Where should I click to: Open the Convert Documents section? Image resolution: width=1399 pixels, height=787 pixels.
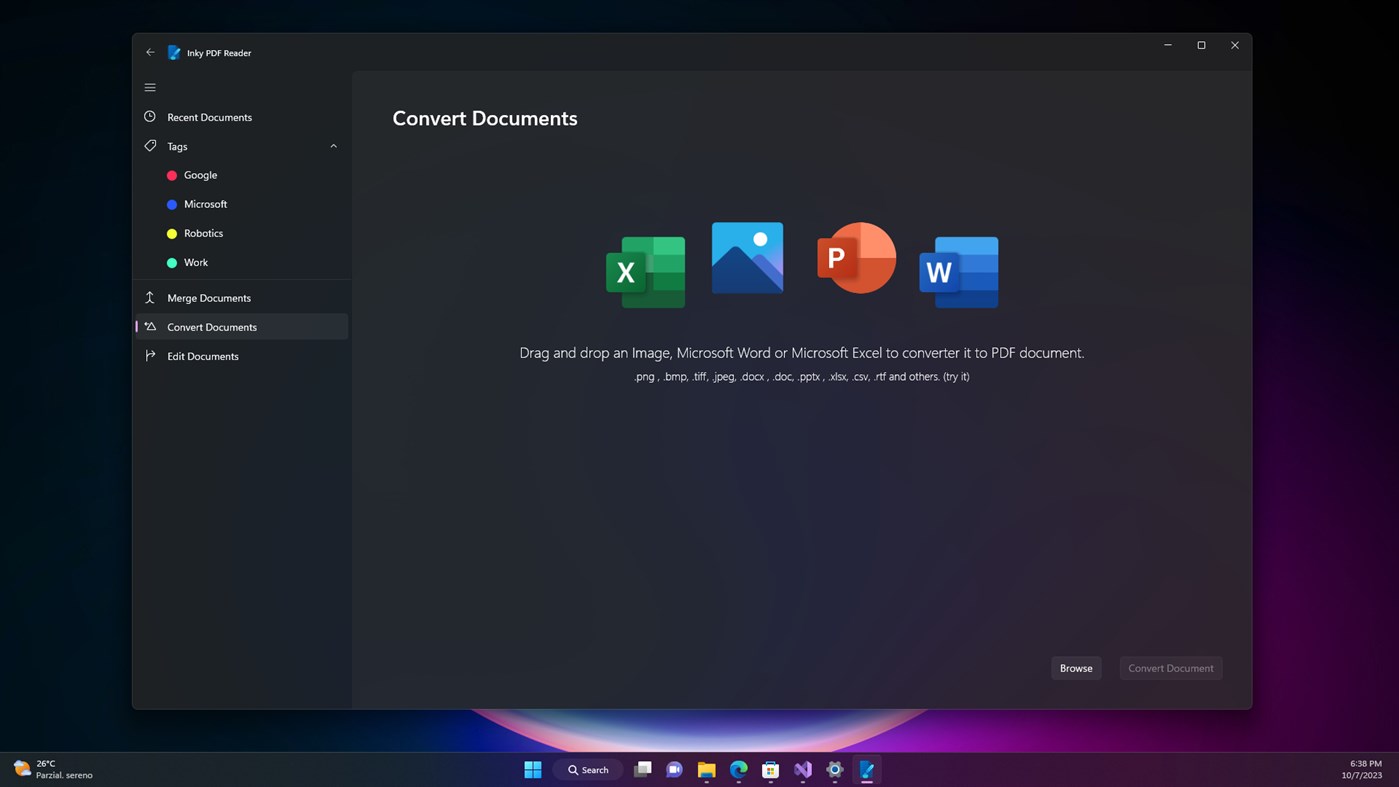pos(212,326)
